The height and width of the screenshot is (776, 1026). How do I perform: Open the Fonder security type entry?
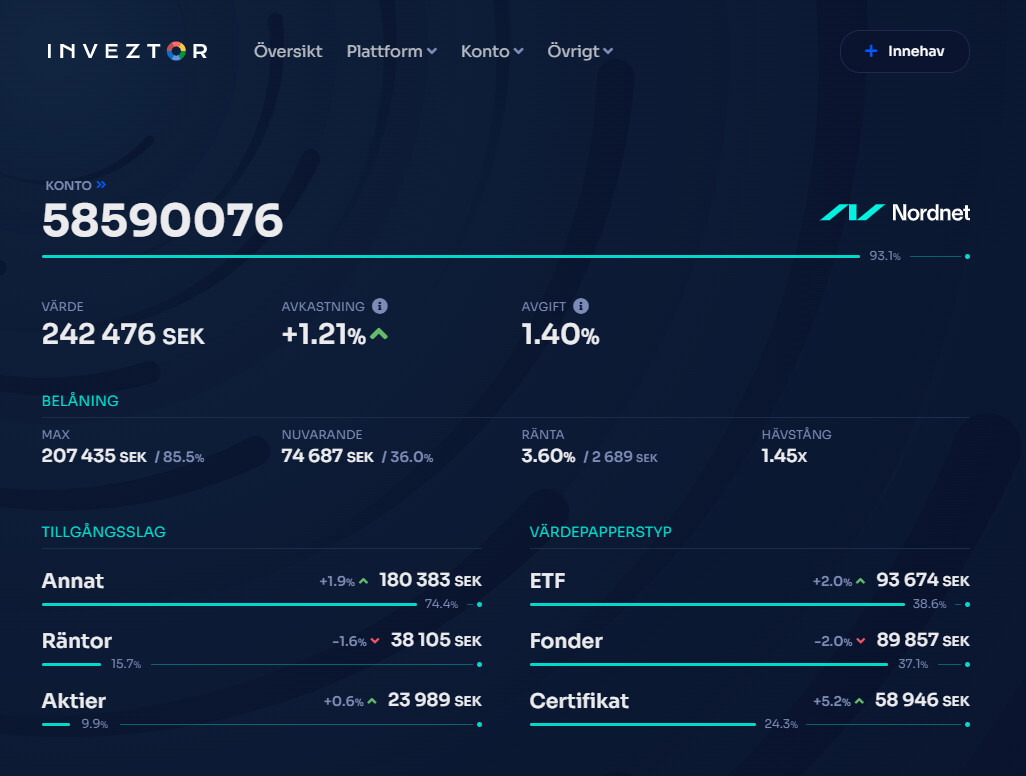[x=566, y=641]
